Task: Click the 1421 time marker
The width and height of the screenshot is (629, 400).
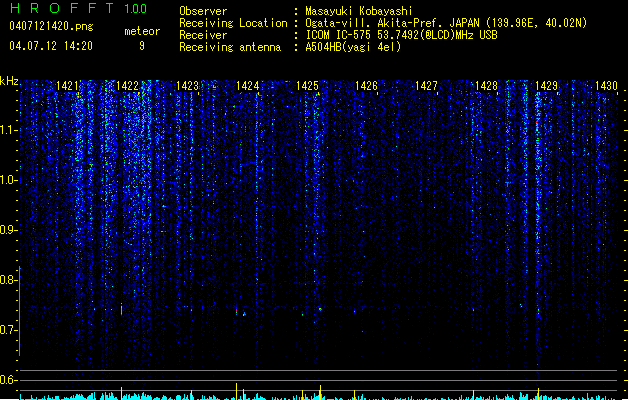Action: click(x=67, y=86)
